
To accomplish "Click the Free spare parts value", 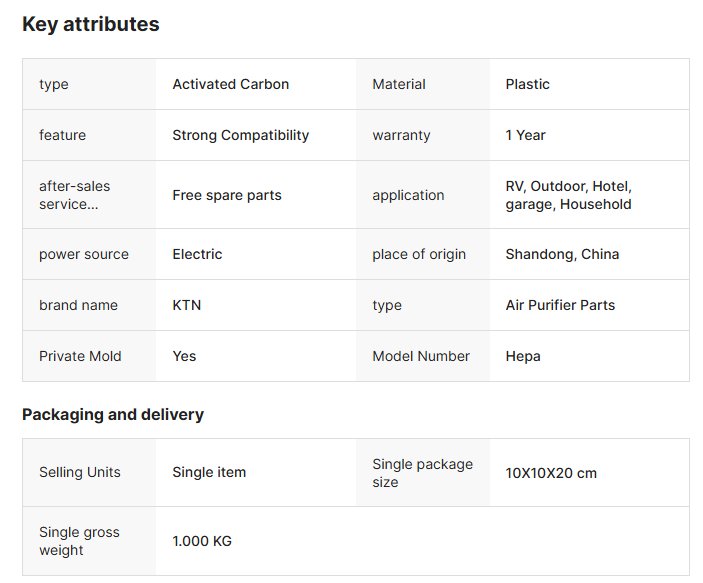I will coord(227,196).
